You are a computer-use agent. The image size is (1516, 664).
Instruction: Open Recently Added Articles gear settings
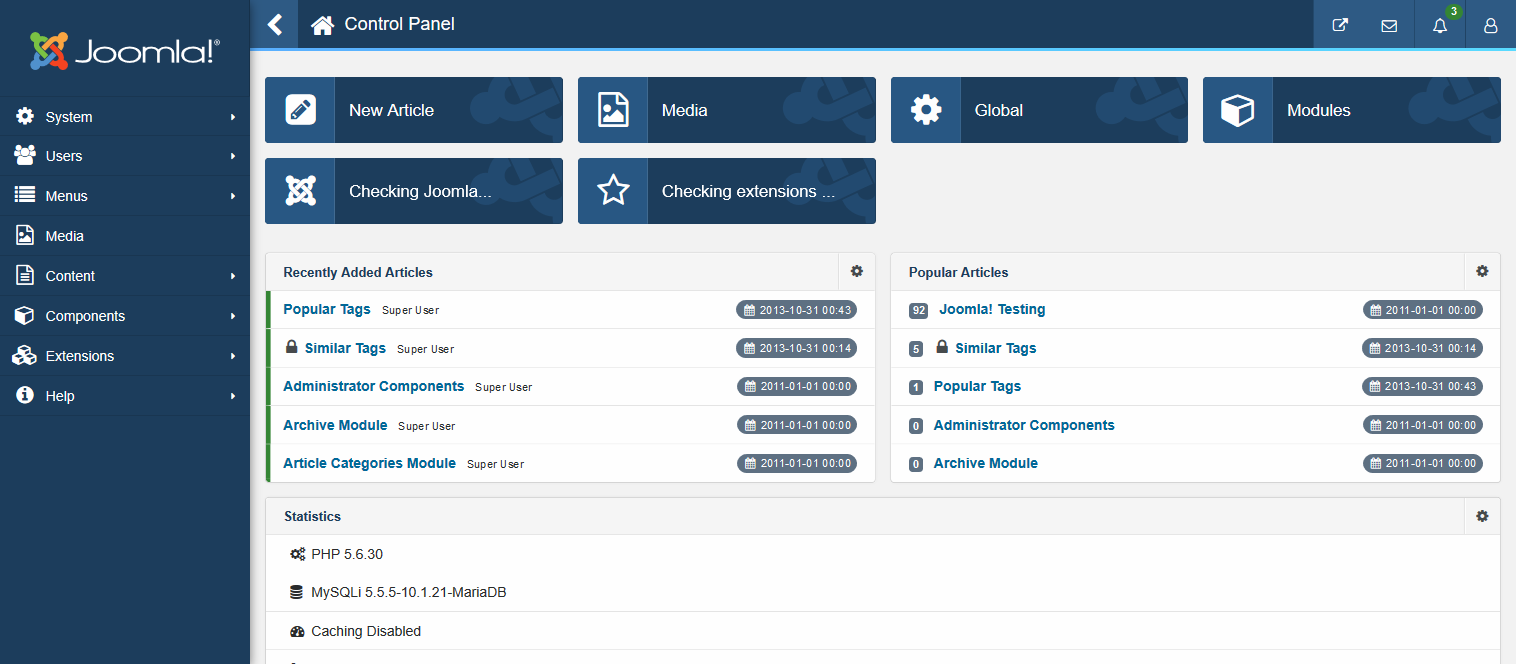point(856,271)
